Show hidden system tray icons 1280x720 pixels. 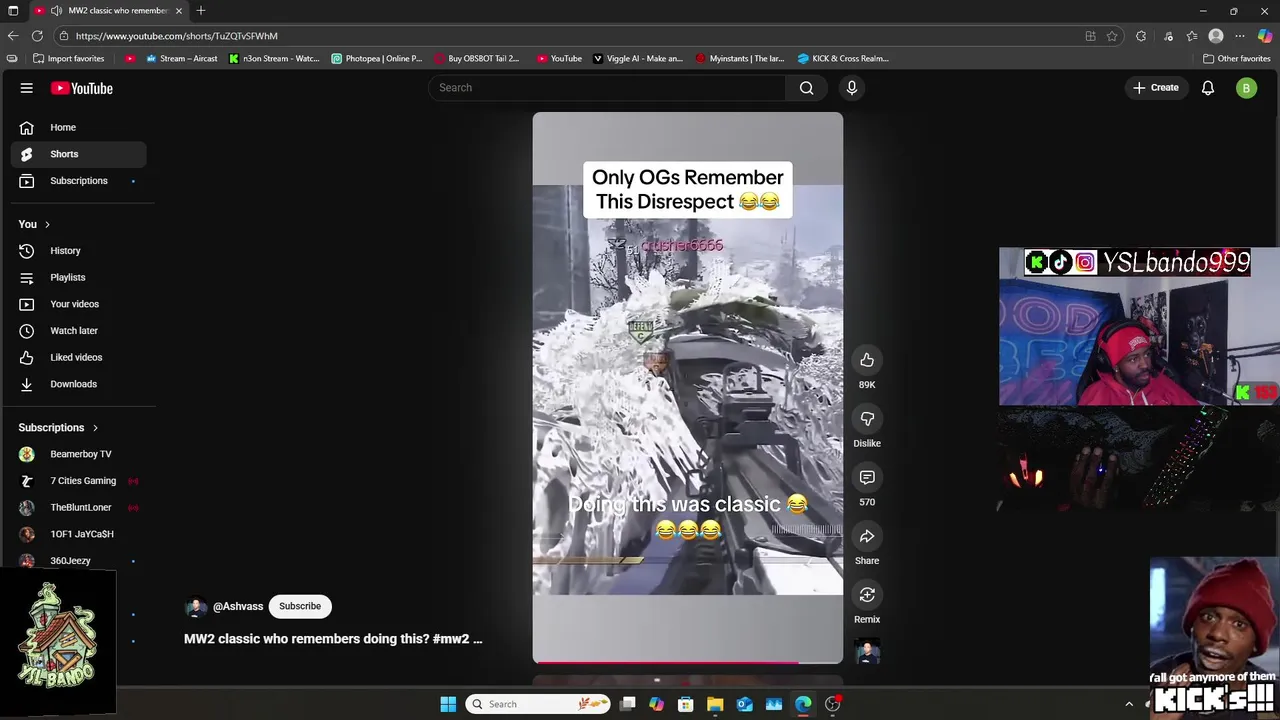[x=1129, y=704]
